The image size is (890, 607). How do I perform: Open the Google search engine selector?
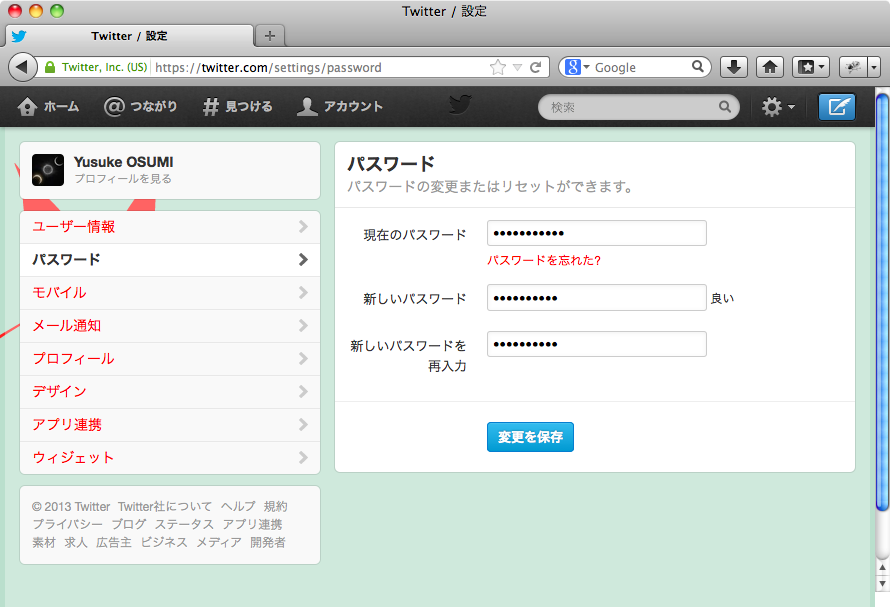click(x=578, y=67)
